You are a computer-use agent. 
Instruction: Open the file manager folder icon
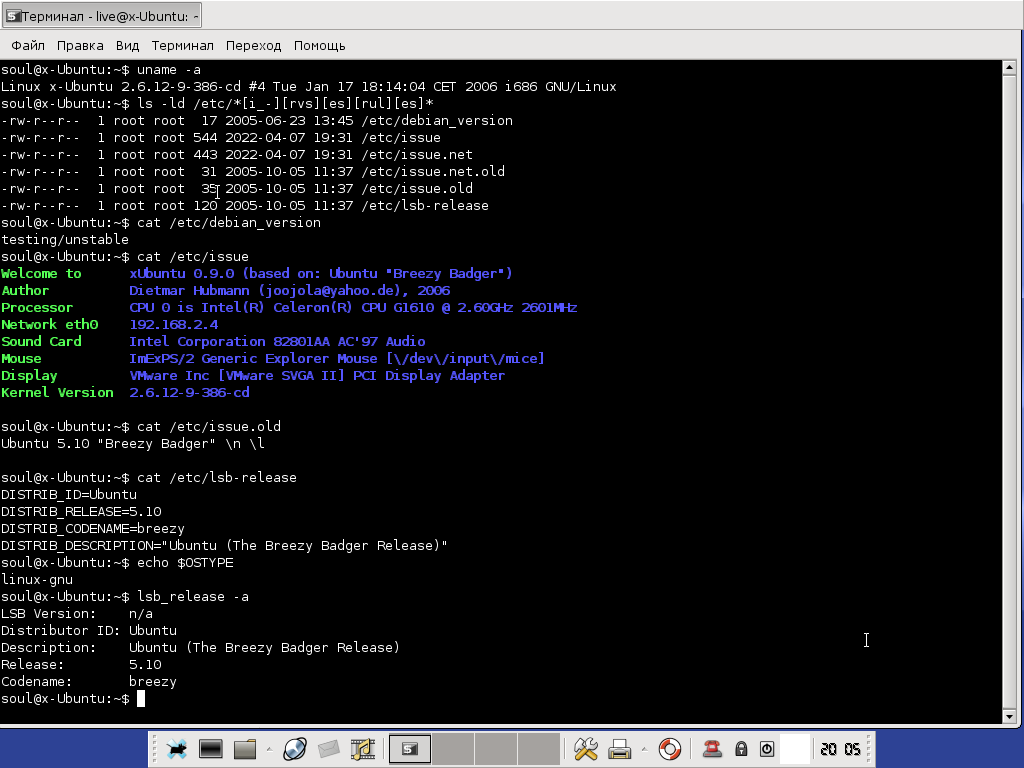click(x=245, y=748)
